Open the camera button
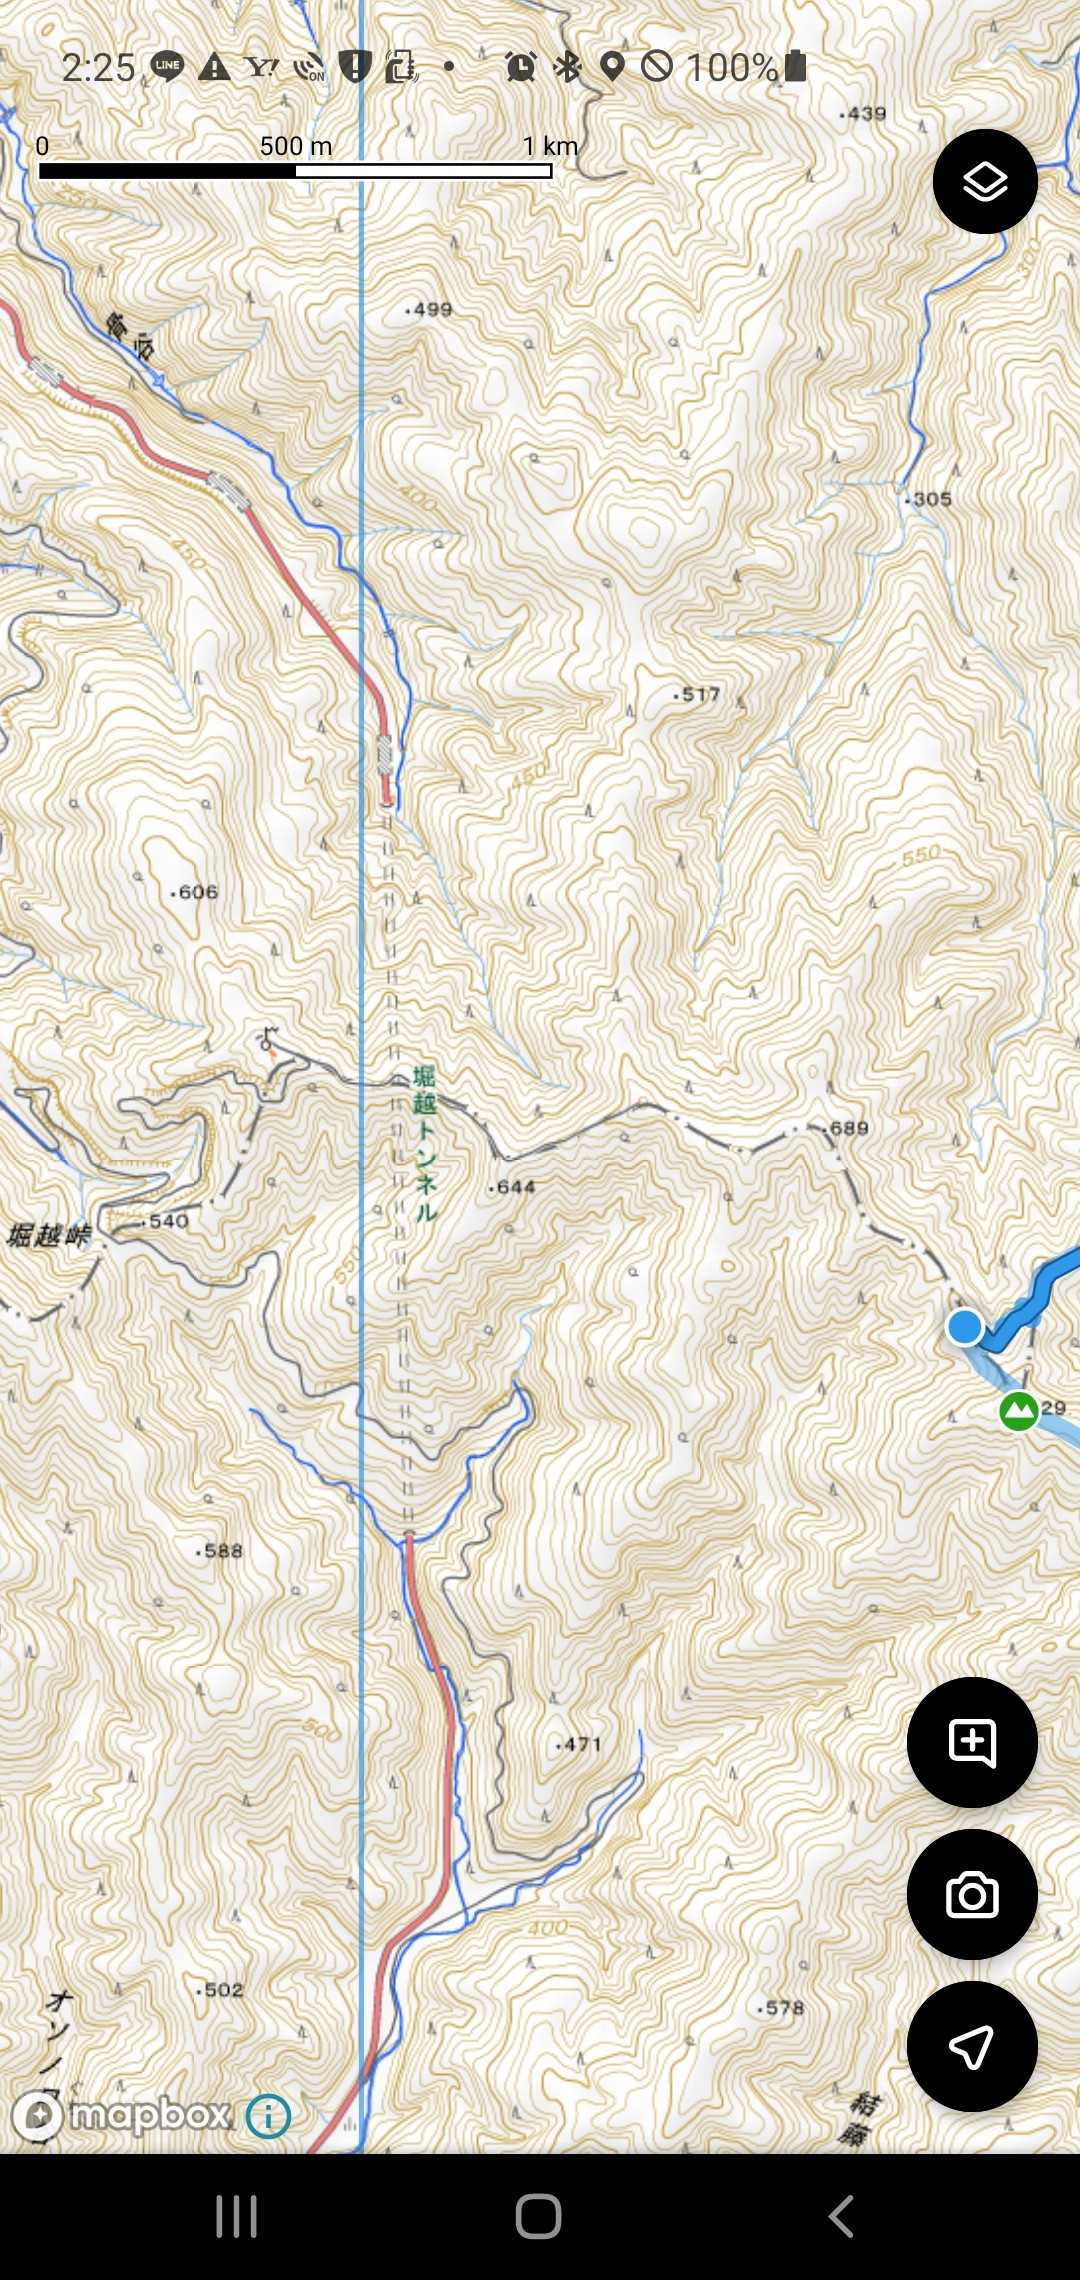 pos(972,1894)
